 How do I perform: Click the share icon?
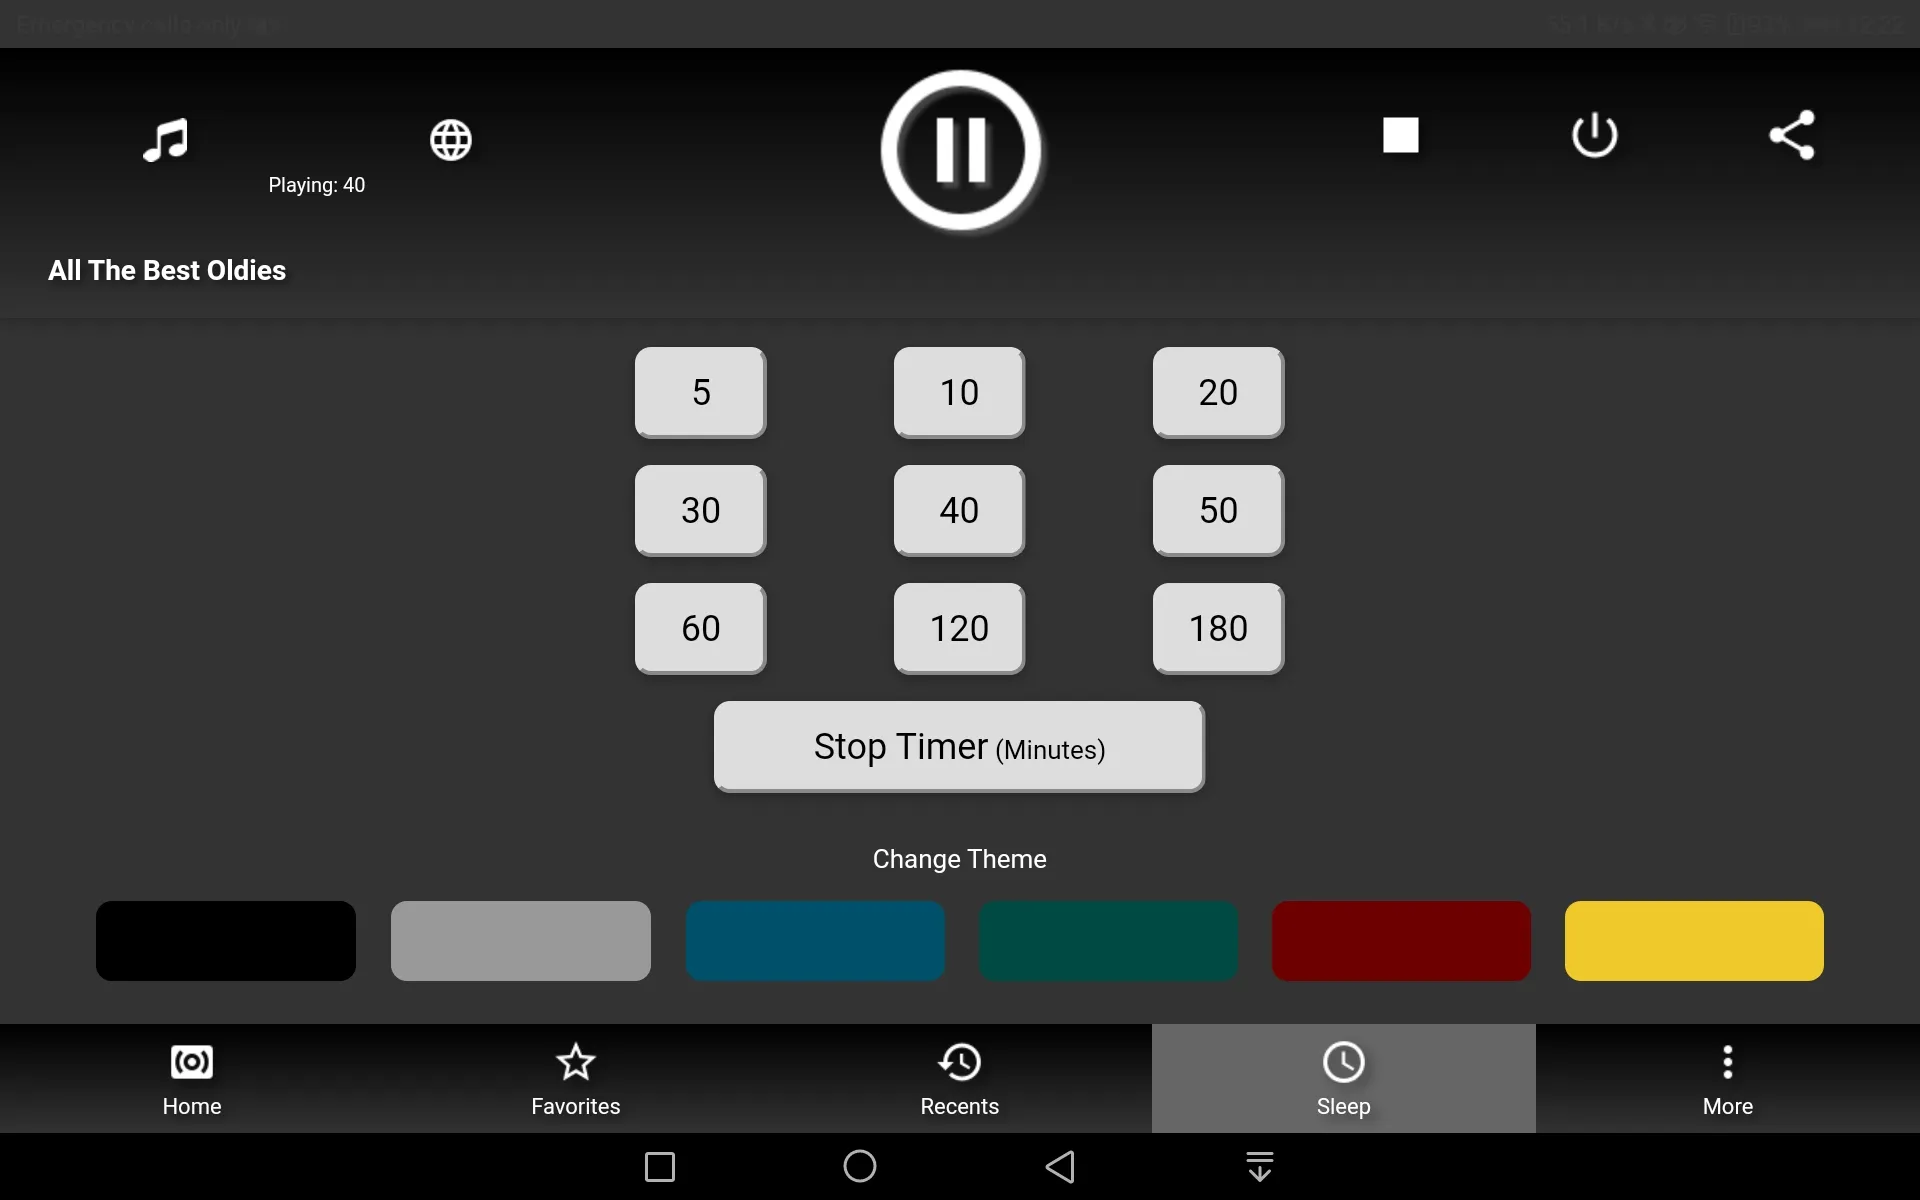coord(1791,137)
